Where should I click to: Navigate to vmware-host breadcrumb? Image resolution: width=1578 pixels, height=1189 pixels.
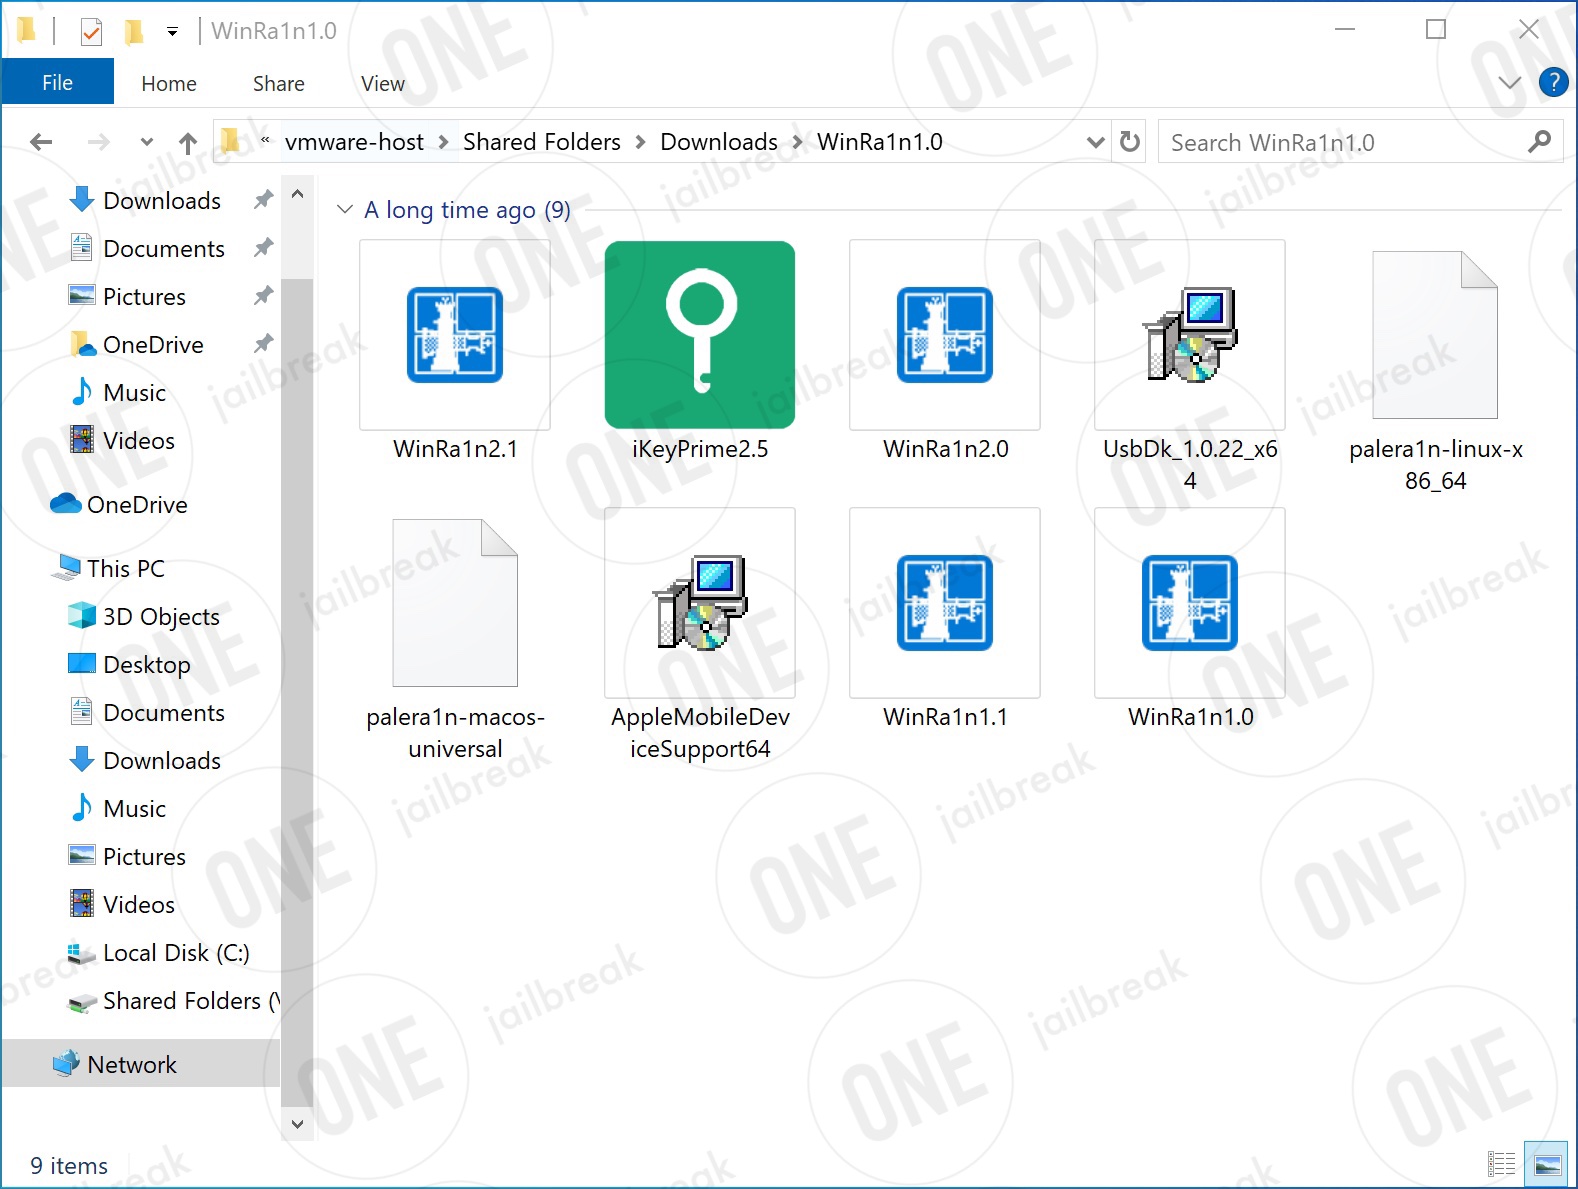pyautogui.click(x=354, y=142)
